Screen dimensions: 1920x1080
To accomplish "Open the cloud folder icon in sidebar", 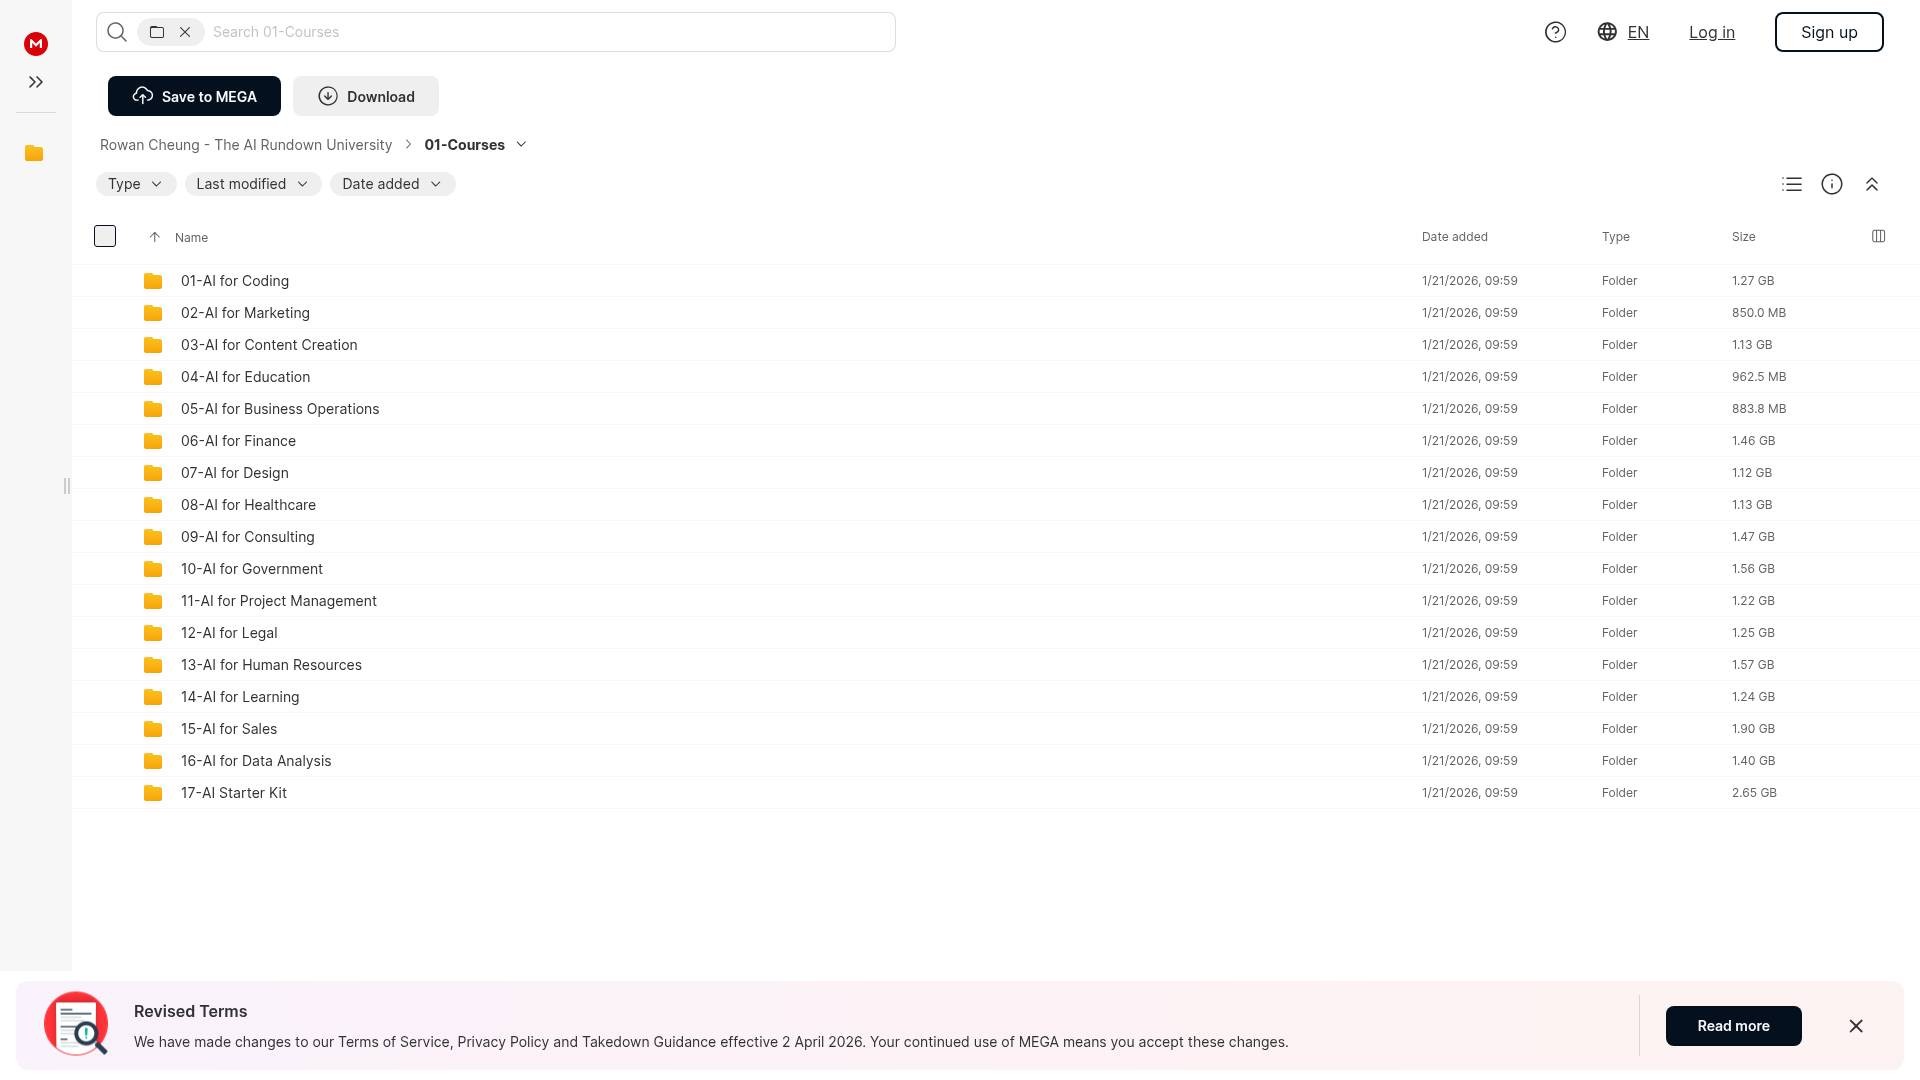I will pos(34,153).
